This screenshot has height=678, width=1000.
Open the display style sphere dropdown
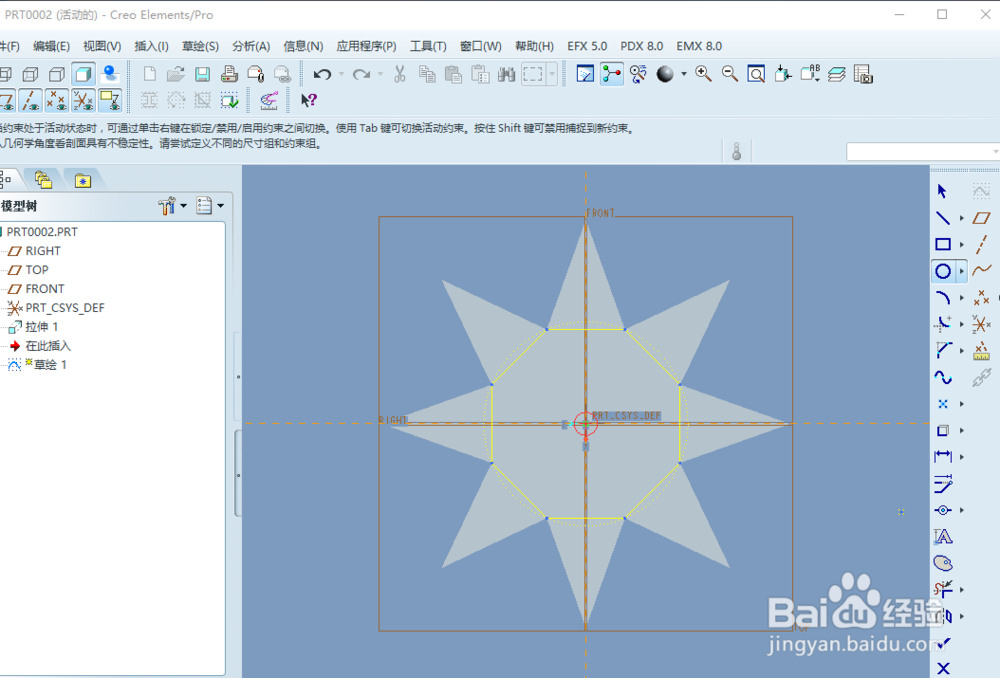pos(684,75)
